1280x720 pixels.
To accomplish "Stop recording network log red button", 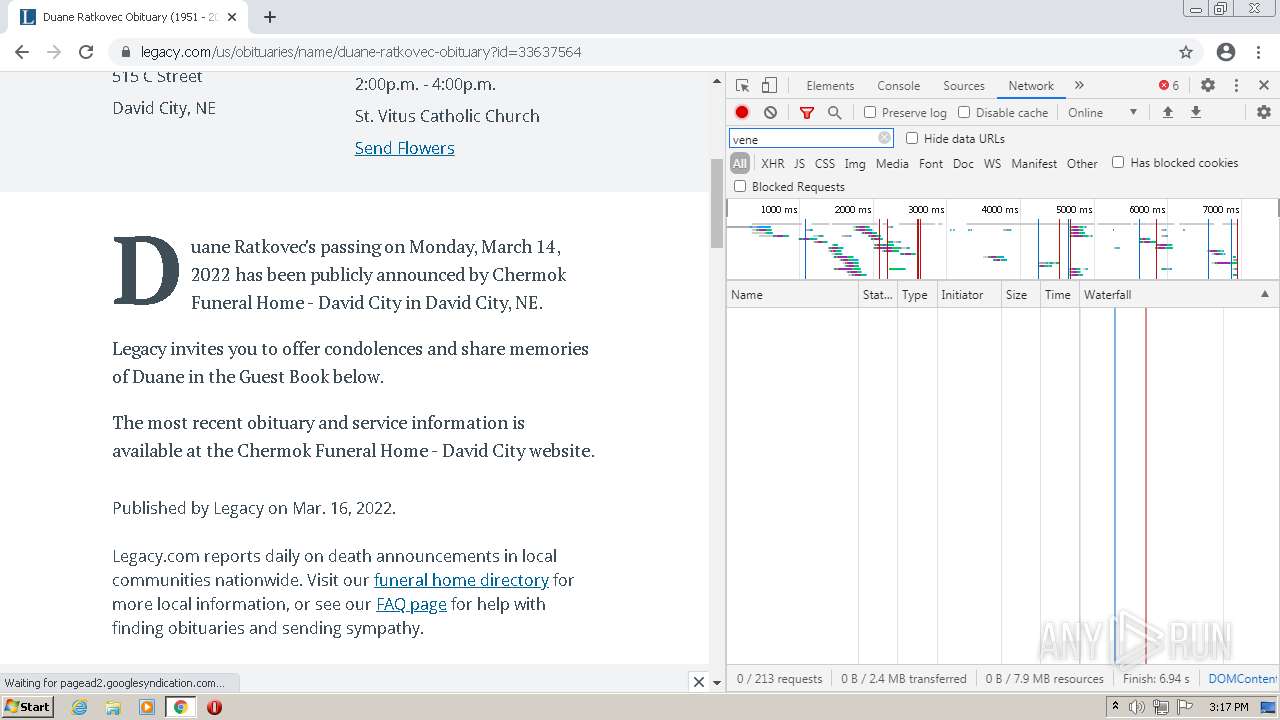I will pos(742,113).
